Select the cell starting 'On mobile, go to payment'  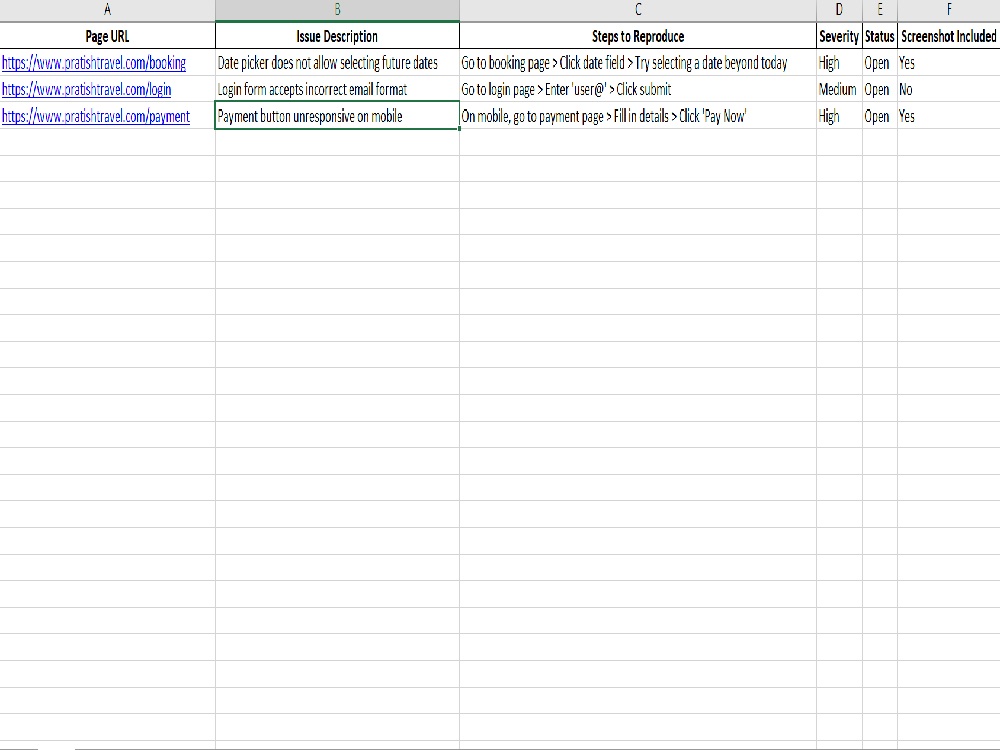(638, 115)
